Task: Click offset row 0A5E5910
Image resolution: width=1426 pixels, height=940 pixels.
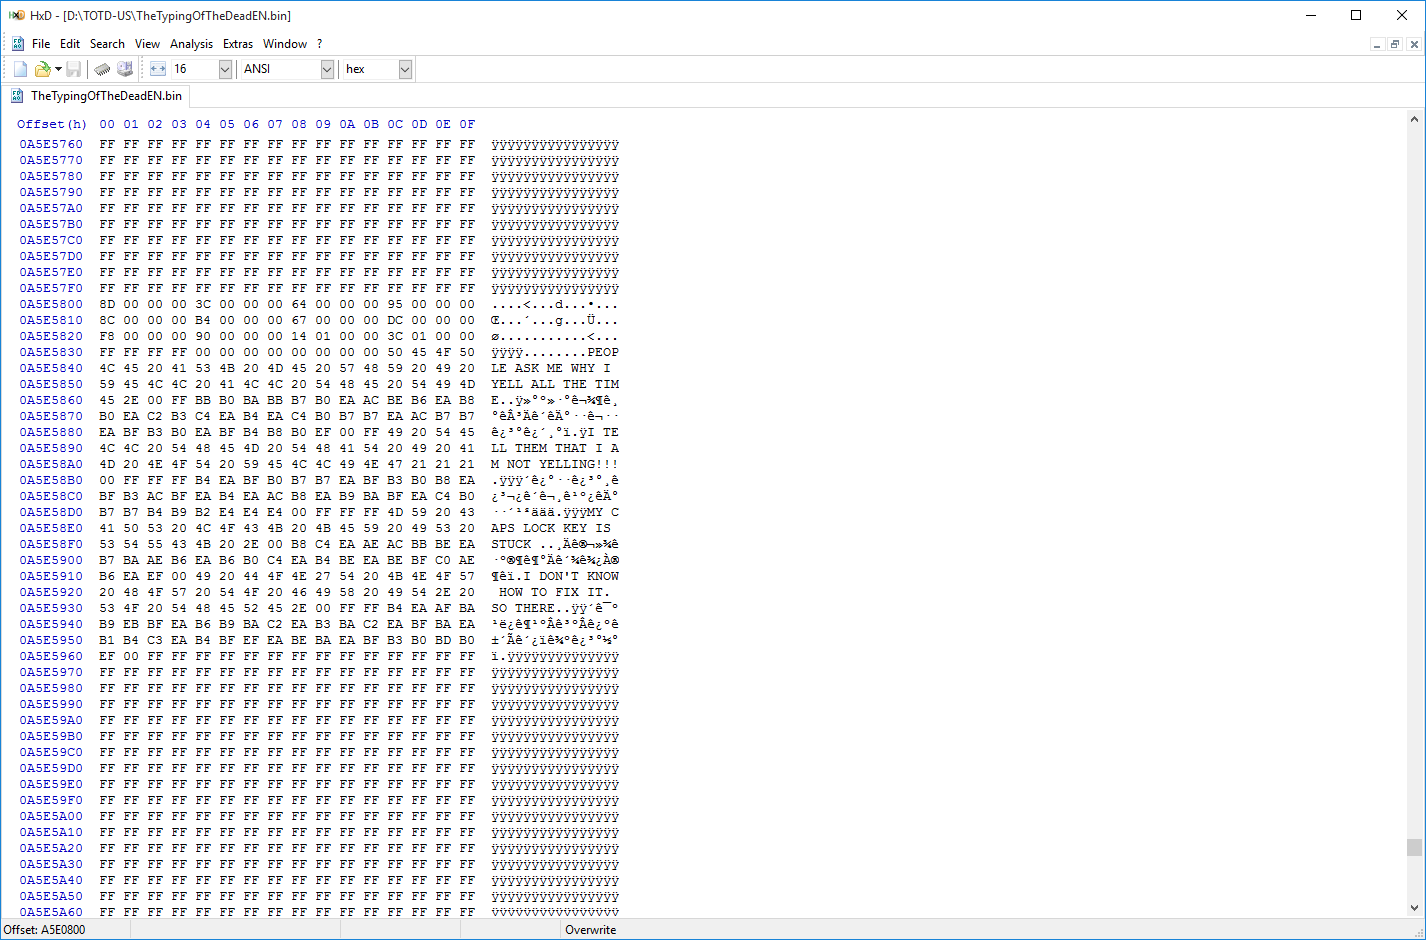Action: pos(51,576)
